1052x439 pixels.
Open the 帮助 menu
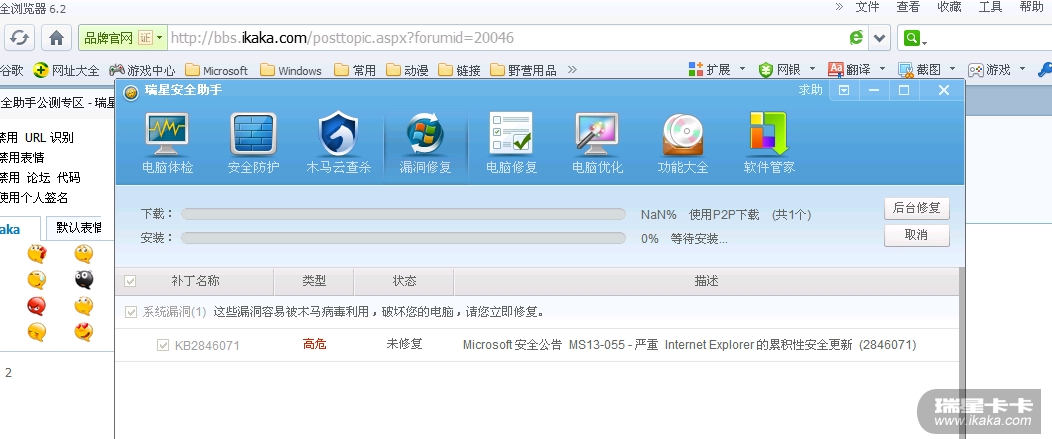pos(1031,7)
